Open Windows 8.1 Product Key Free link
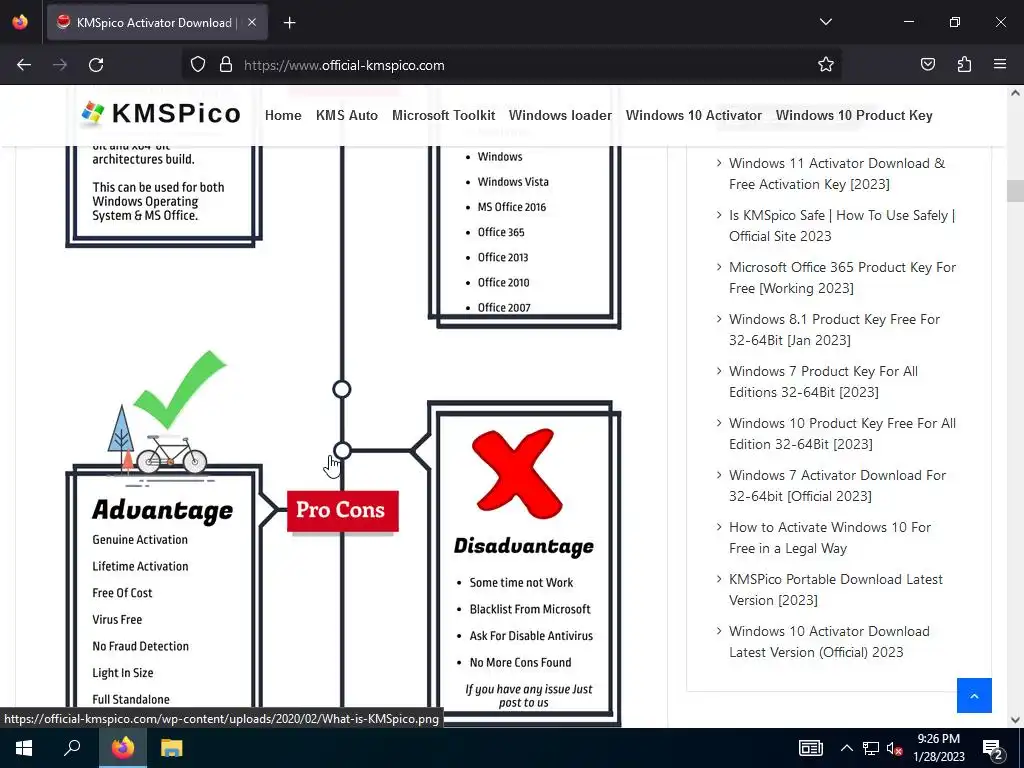The width and height of the screenshot is (1024, 768). click(834, 330)
